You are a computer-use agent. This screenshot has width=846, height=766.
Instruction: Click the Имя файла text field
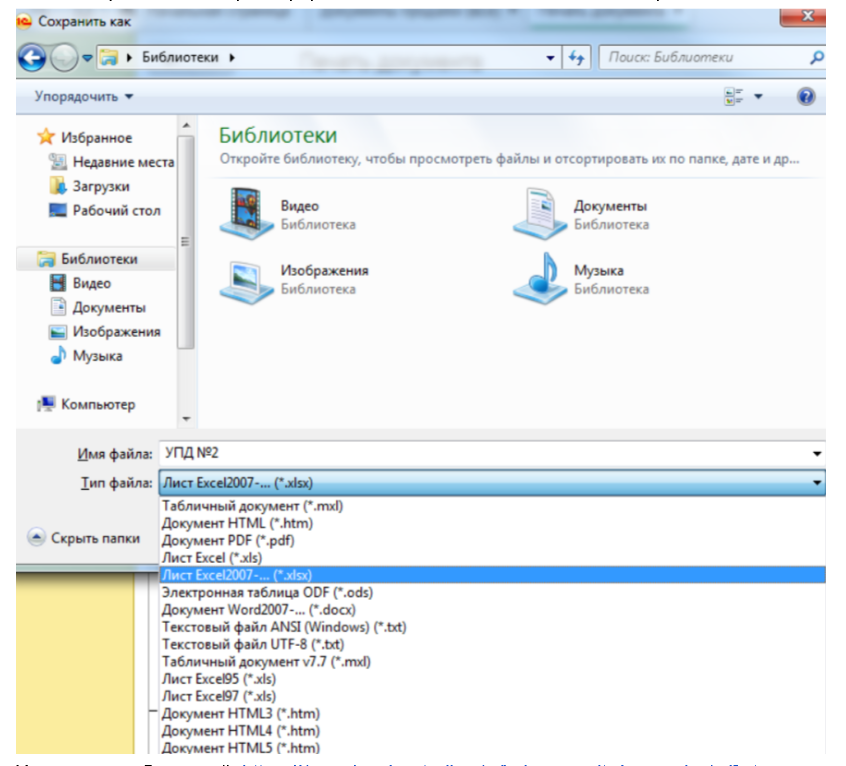(x=480, y=454)
